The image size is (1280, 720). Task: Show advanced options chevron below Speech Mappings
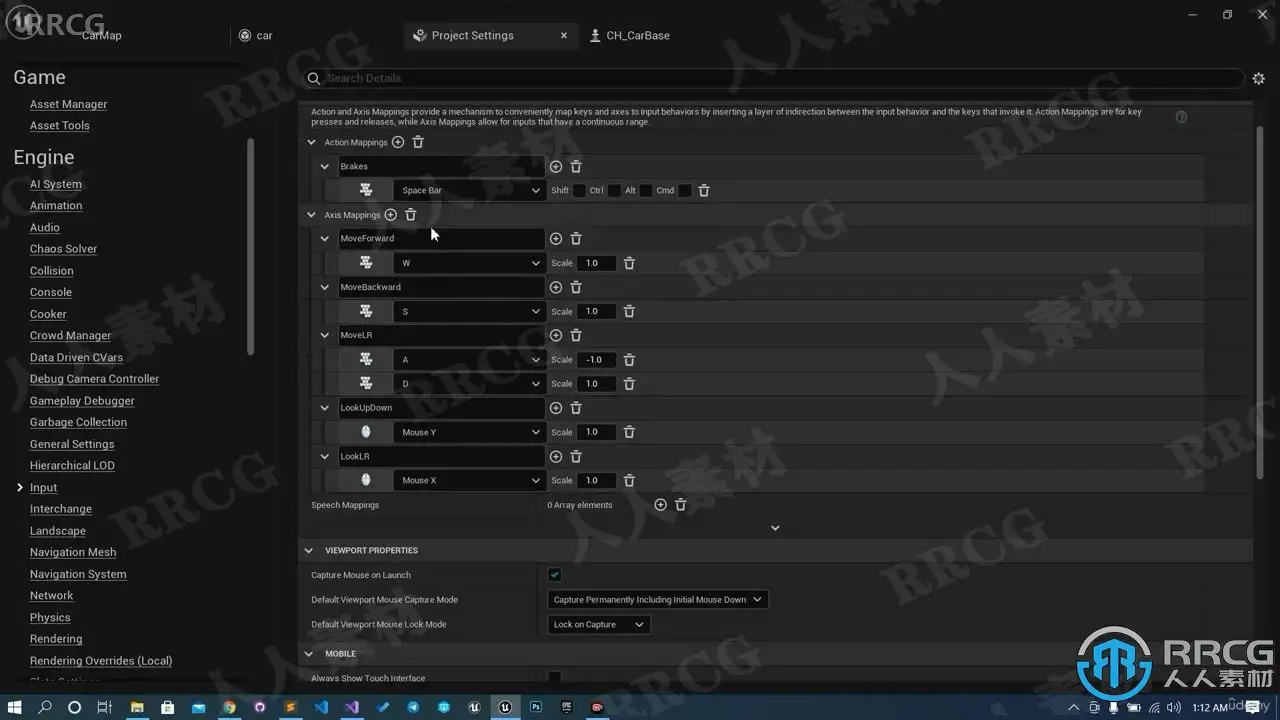[775, 528]
